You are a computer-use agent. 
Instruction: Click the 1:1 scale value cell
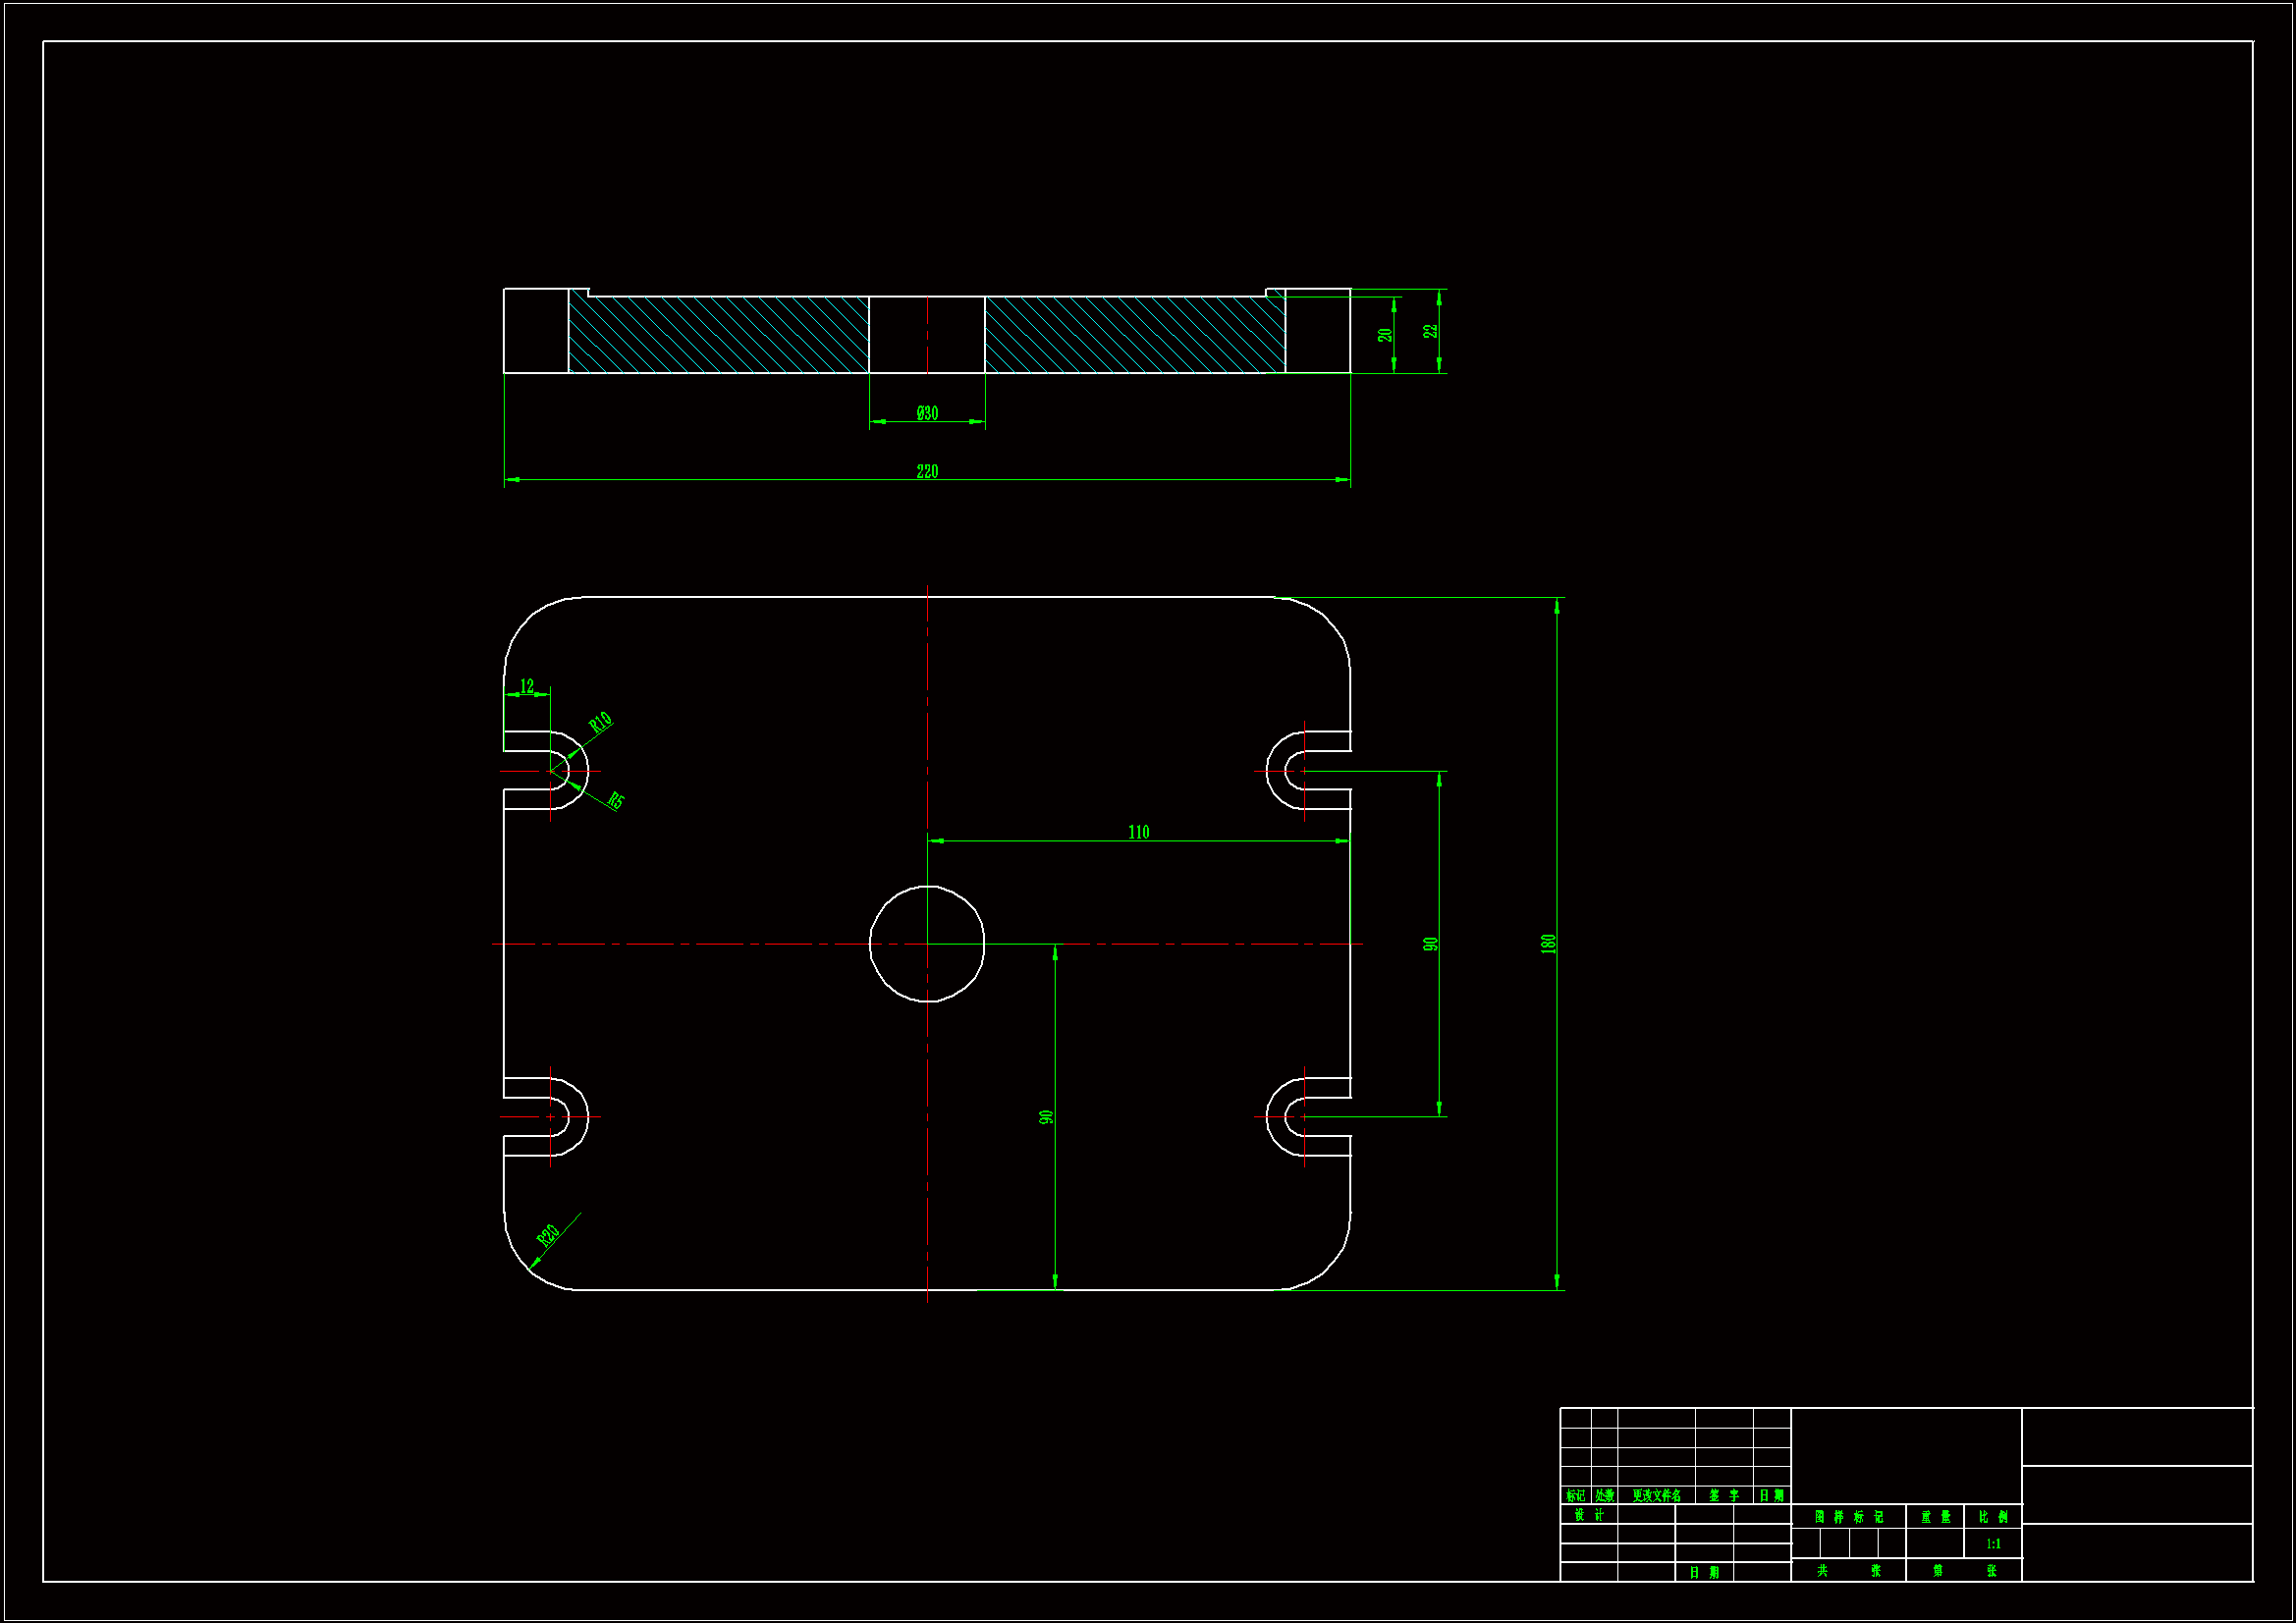click(x=1993, y=1544)
